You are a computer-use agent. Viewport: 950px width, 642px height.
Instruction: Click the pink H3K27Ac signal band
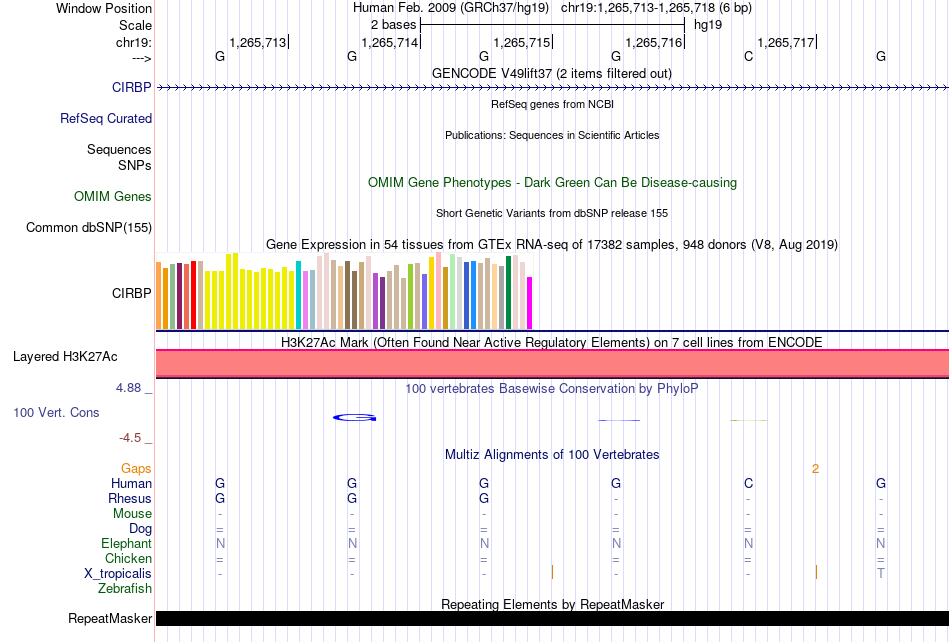coord(553,363)
